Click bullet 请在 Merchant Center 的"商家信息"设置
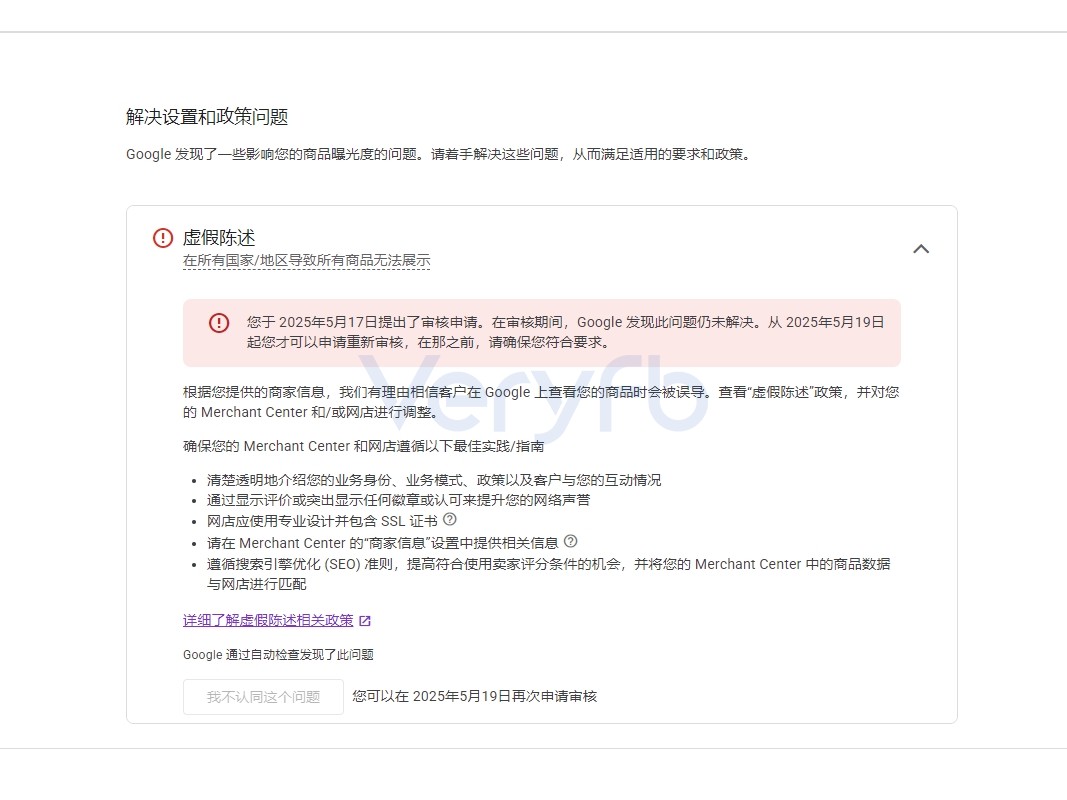This screenshot has height=800, width=1067. point(382,543)
